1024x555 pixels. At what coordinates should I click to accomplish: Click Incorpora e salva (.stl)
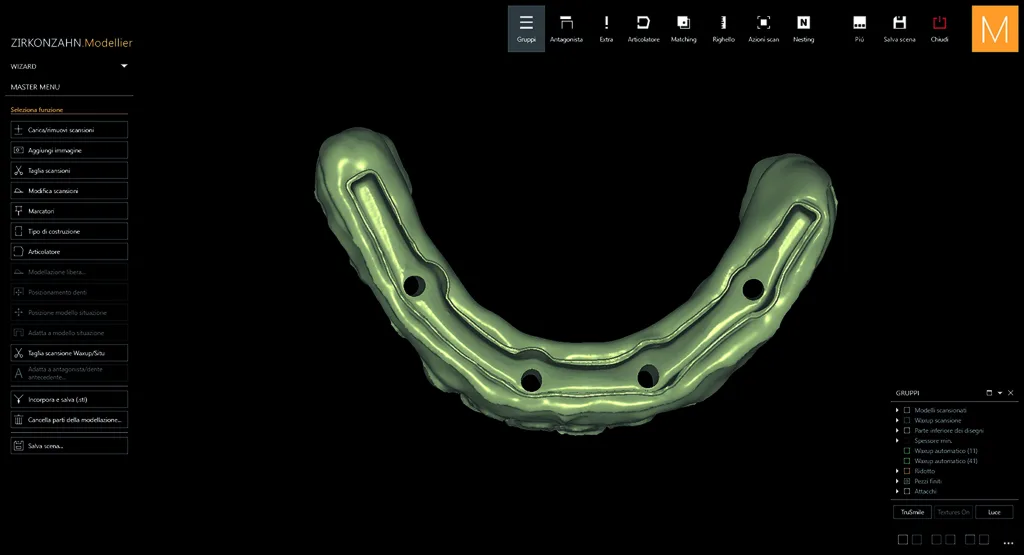coord(69,399)
